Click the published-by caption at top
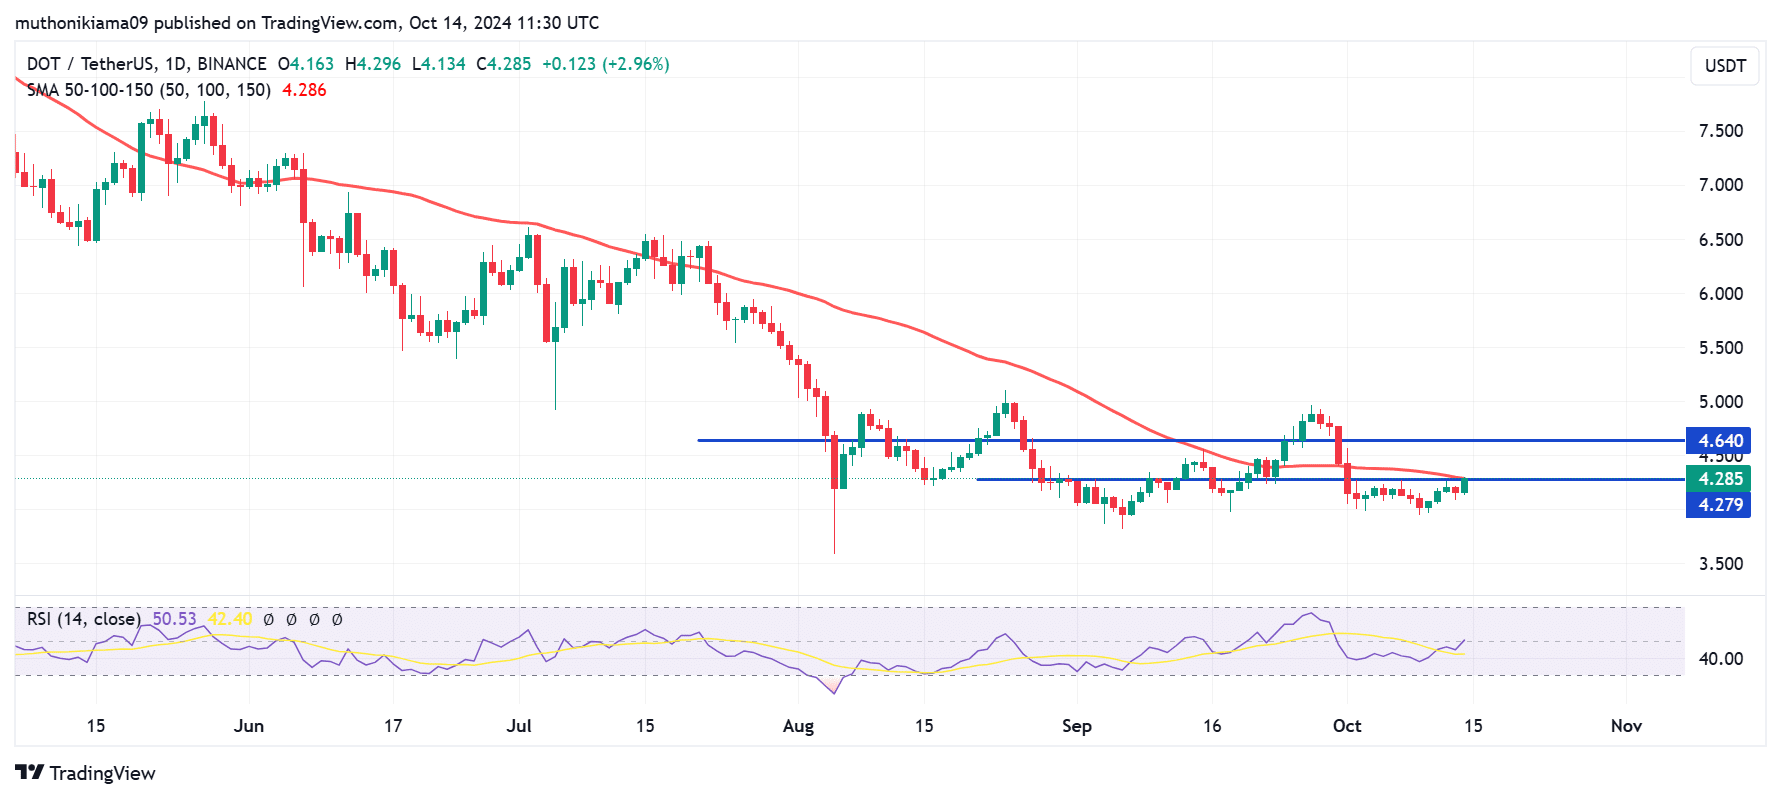1781x799 pixels. pyautogui.click(x=307, y=23)
